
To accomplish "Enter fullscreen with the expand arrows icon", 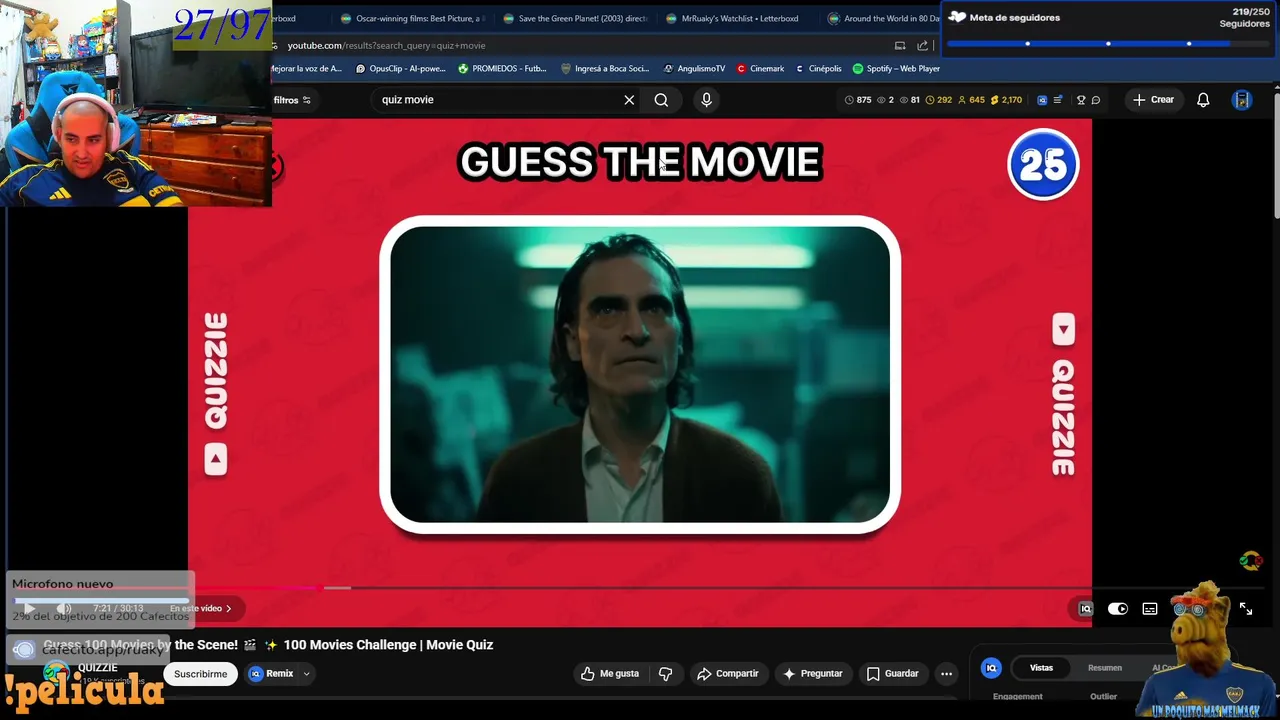I will (x=1246, y=608).
